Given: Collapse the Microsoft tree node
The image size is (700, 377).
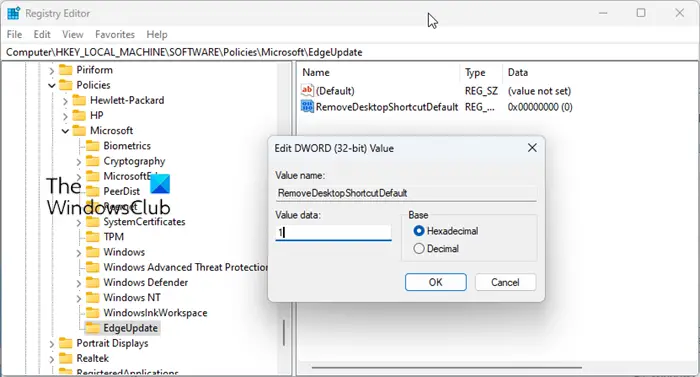Looking at the screenshot, I should click(65, 131).
